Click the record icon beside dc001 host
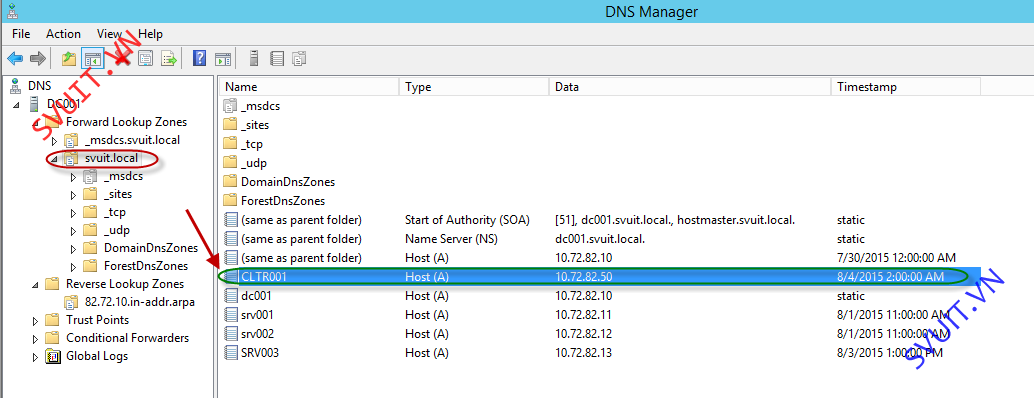The image size is (1034, 398). click(x=230, y=296)
